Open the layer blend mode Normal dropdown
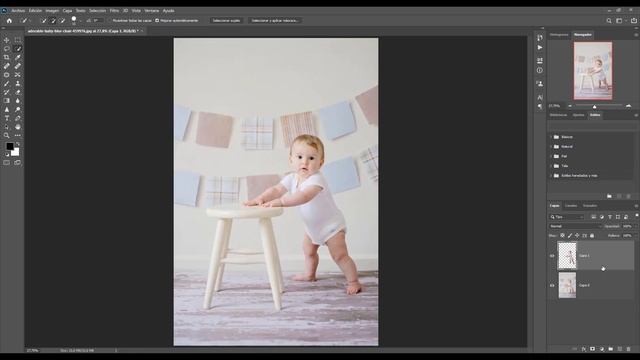Viewport: 640px width, 360px height. (x=575, y=226)
